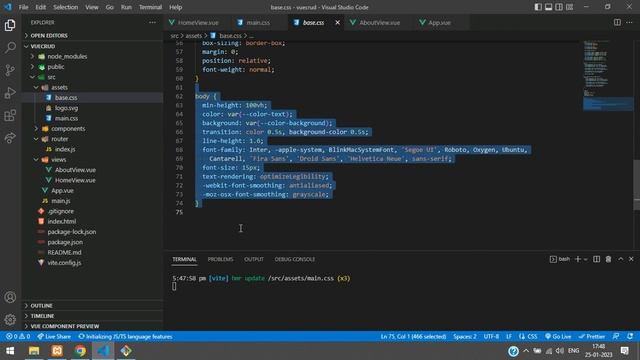Close the base.css editor tab

coord(338,22)
